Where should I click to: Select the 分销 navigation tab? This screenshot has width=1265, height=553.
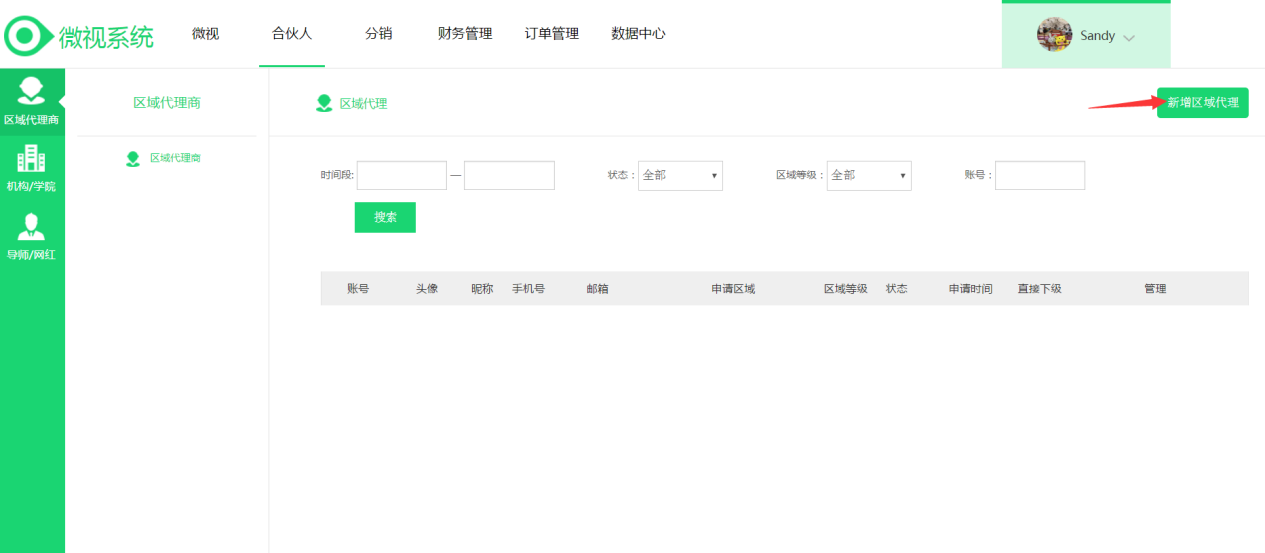pos(378,34)
